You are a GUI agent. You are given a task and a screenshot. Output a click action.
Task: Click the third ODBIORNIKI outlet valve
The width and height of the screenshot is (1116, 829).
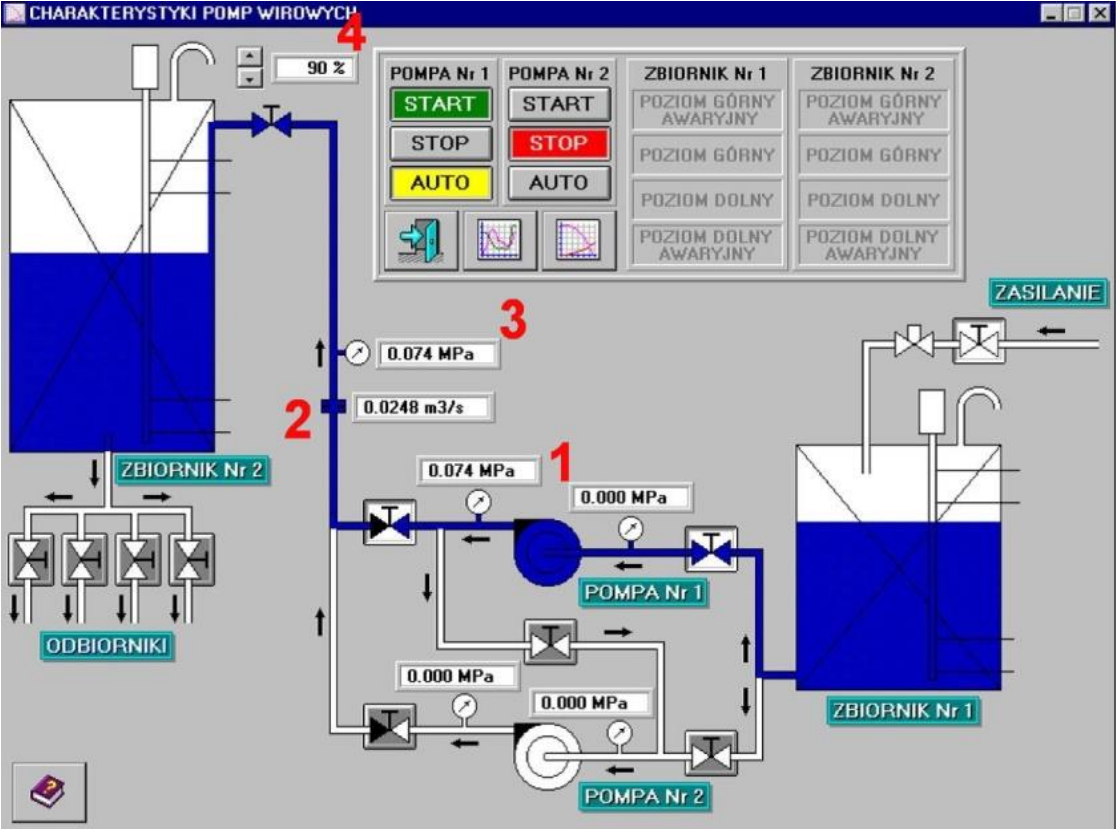pyautogui.click(x=137, y=560)
